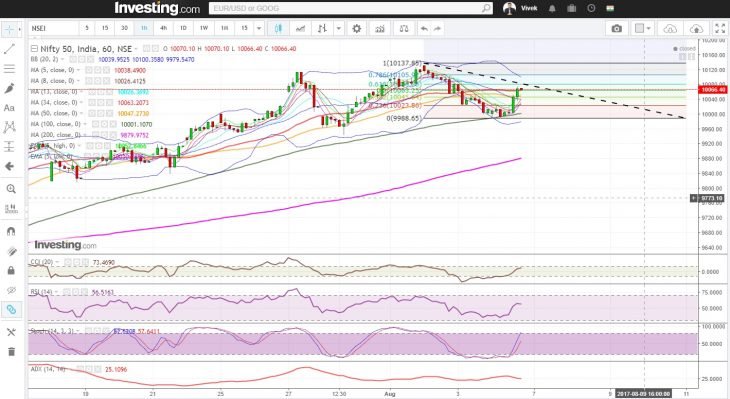Switch to 1D interval

pos(183,28)
